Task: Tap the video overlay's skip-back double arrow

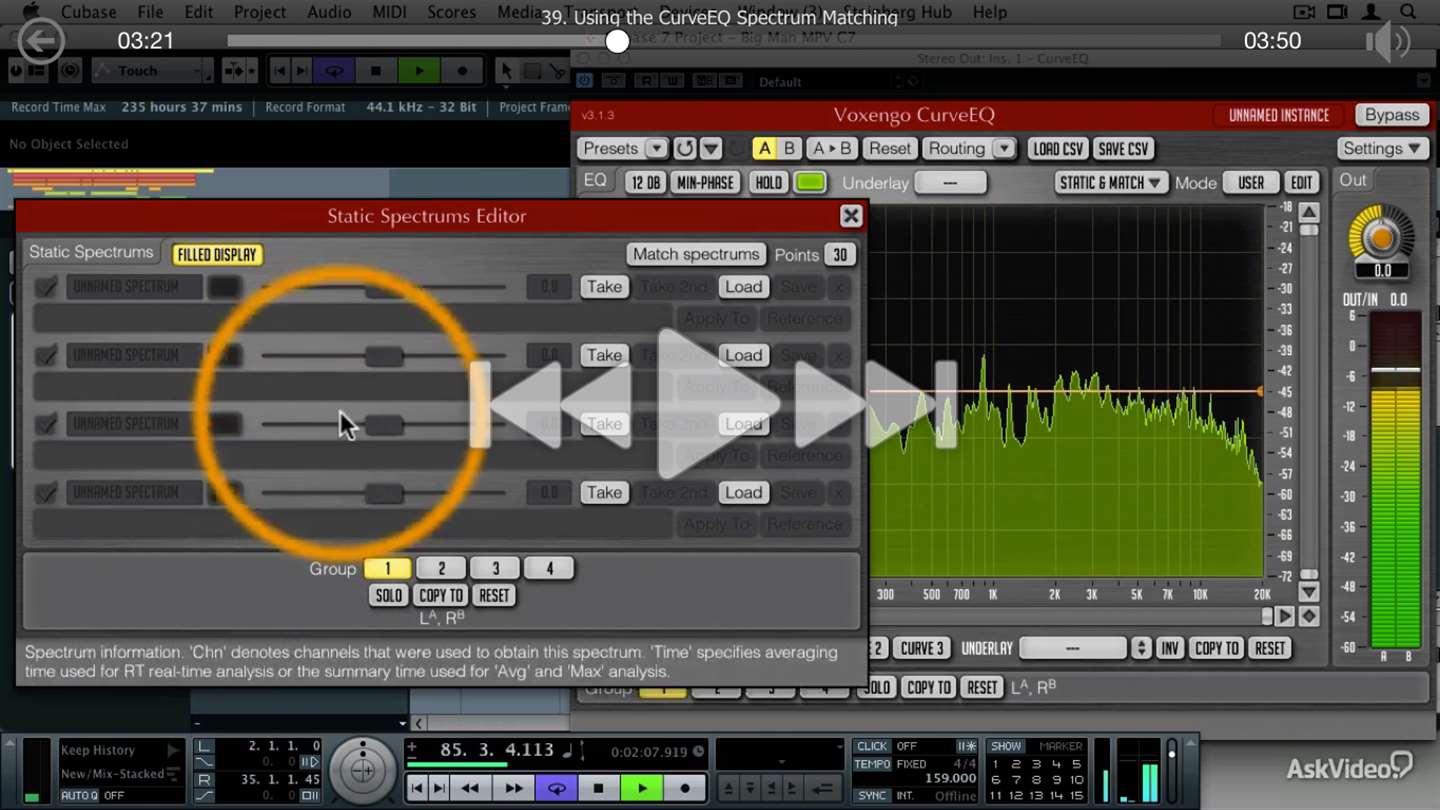Action: [x=548, y=404]
